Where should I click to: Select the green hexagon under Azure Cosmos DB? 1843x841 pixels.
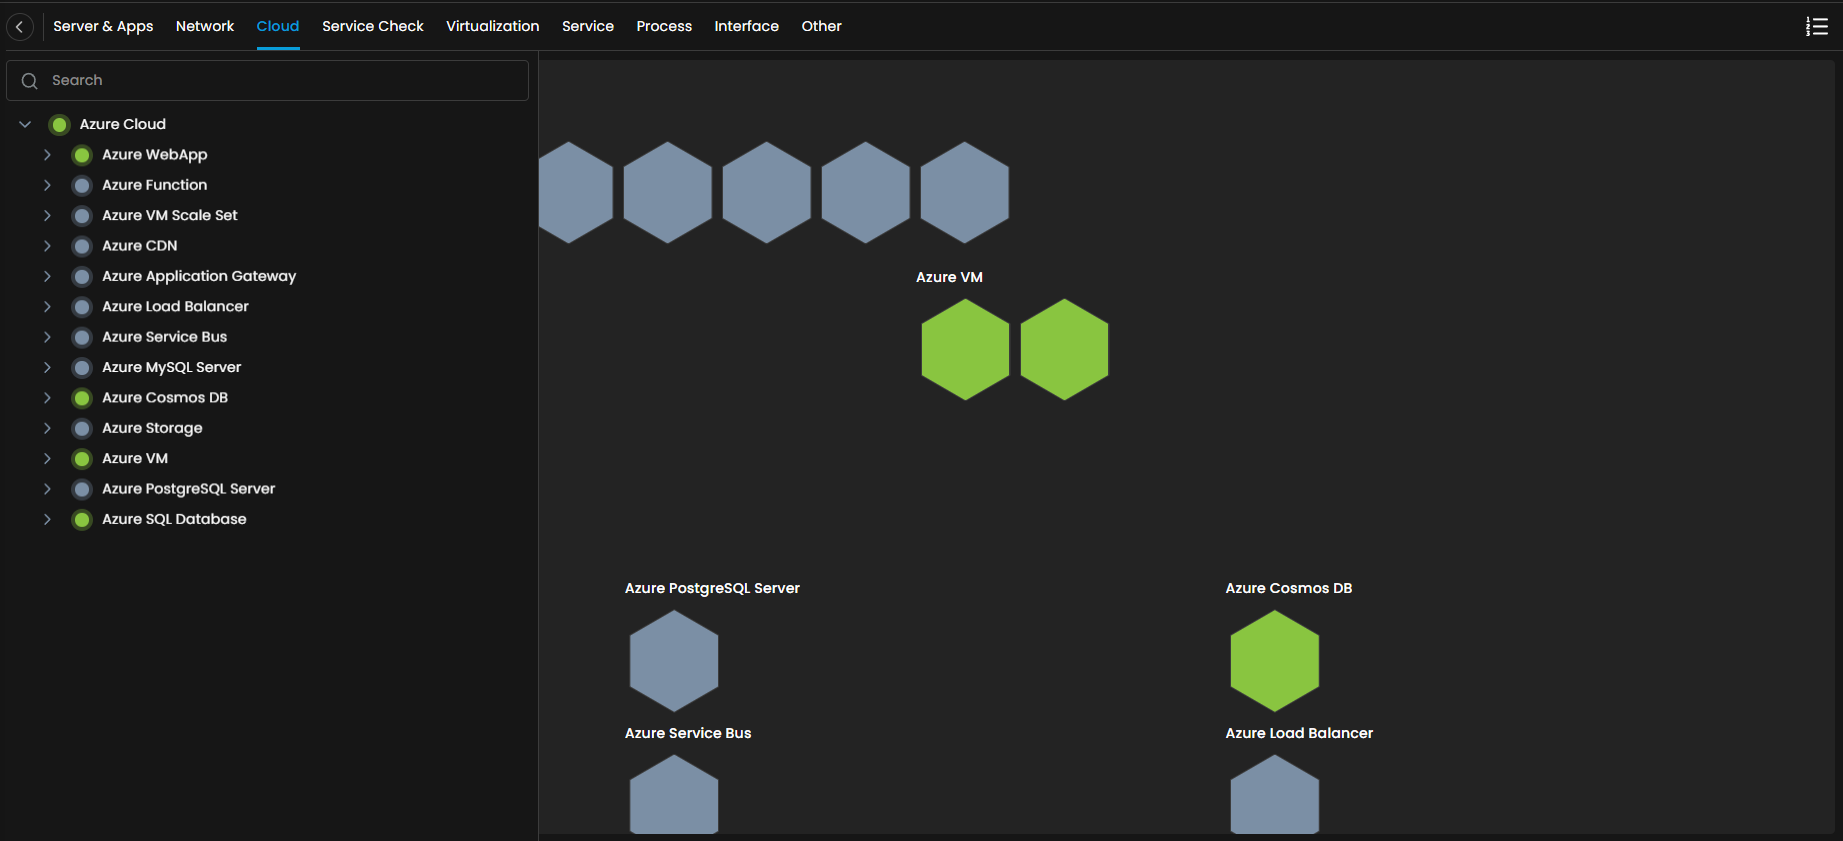pyautogui.click(x=1274, y=661)
